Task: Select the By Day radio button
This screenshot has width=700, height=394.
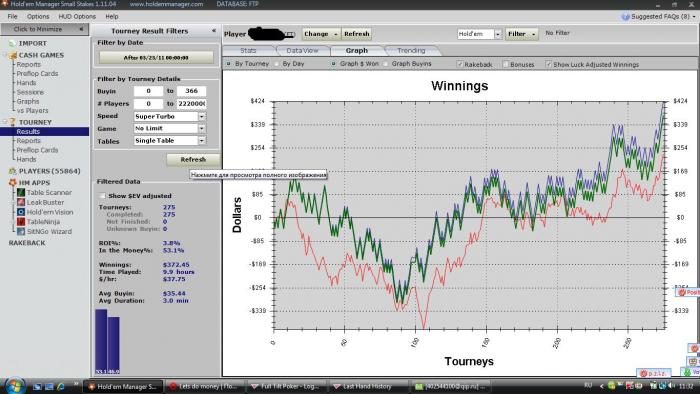Action: pyautogui.click(x=277, y=64)
